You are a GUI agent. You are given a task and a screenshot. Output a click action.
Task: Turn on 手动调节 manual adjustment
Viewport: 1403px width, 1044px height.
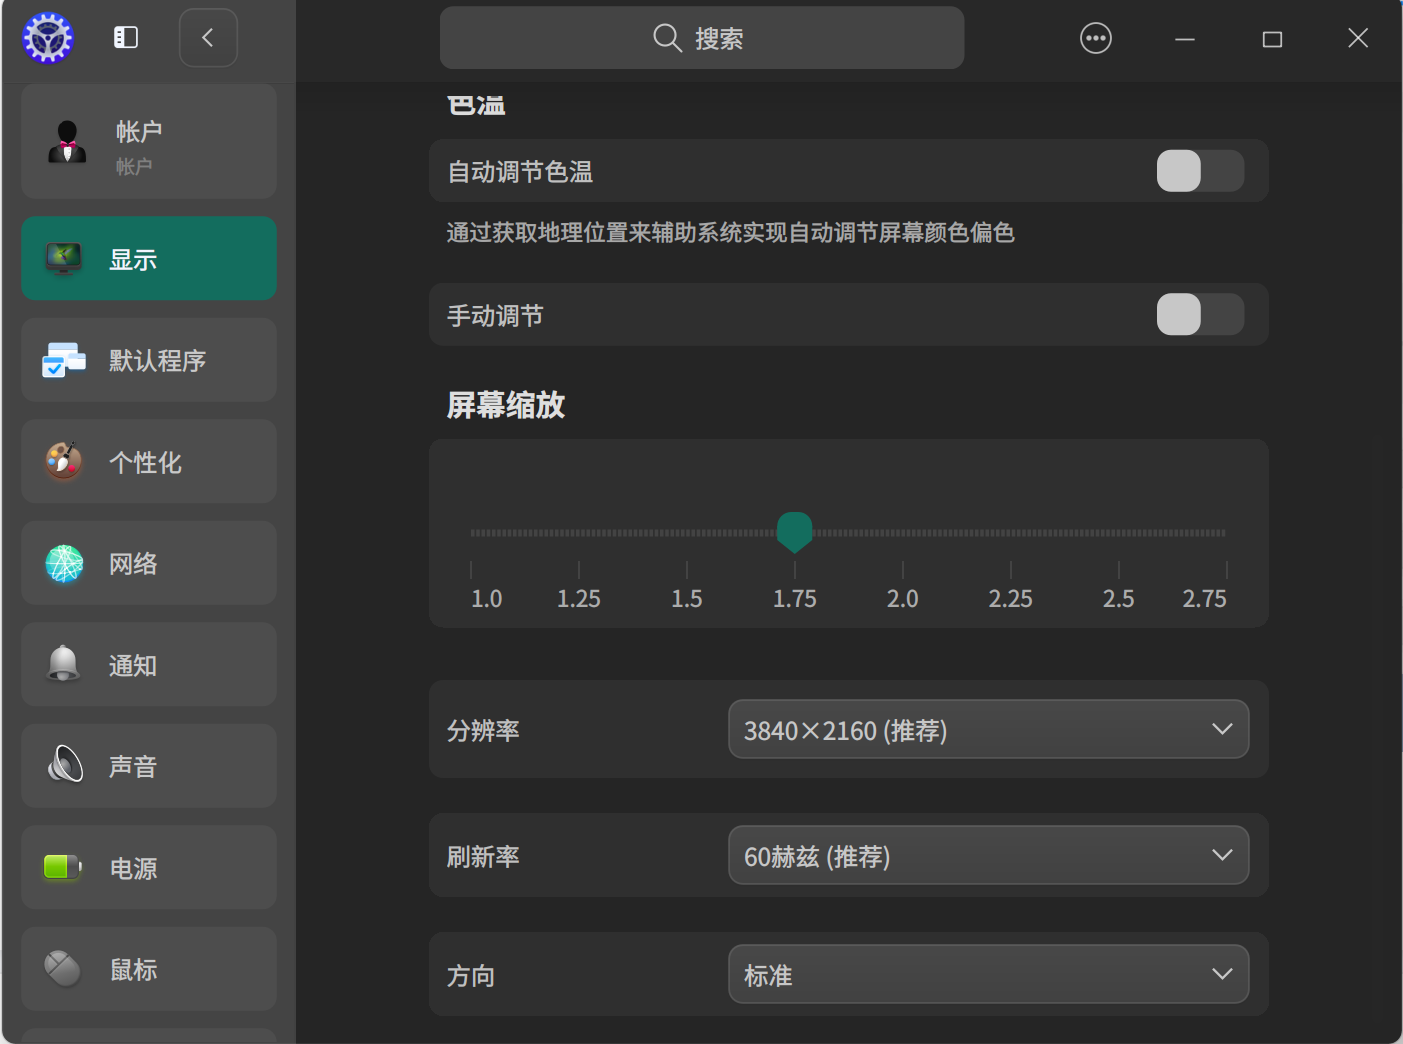[1199, 314]
